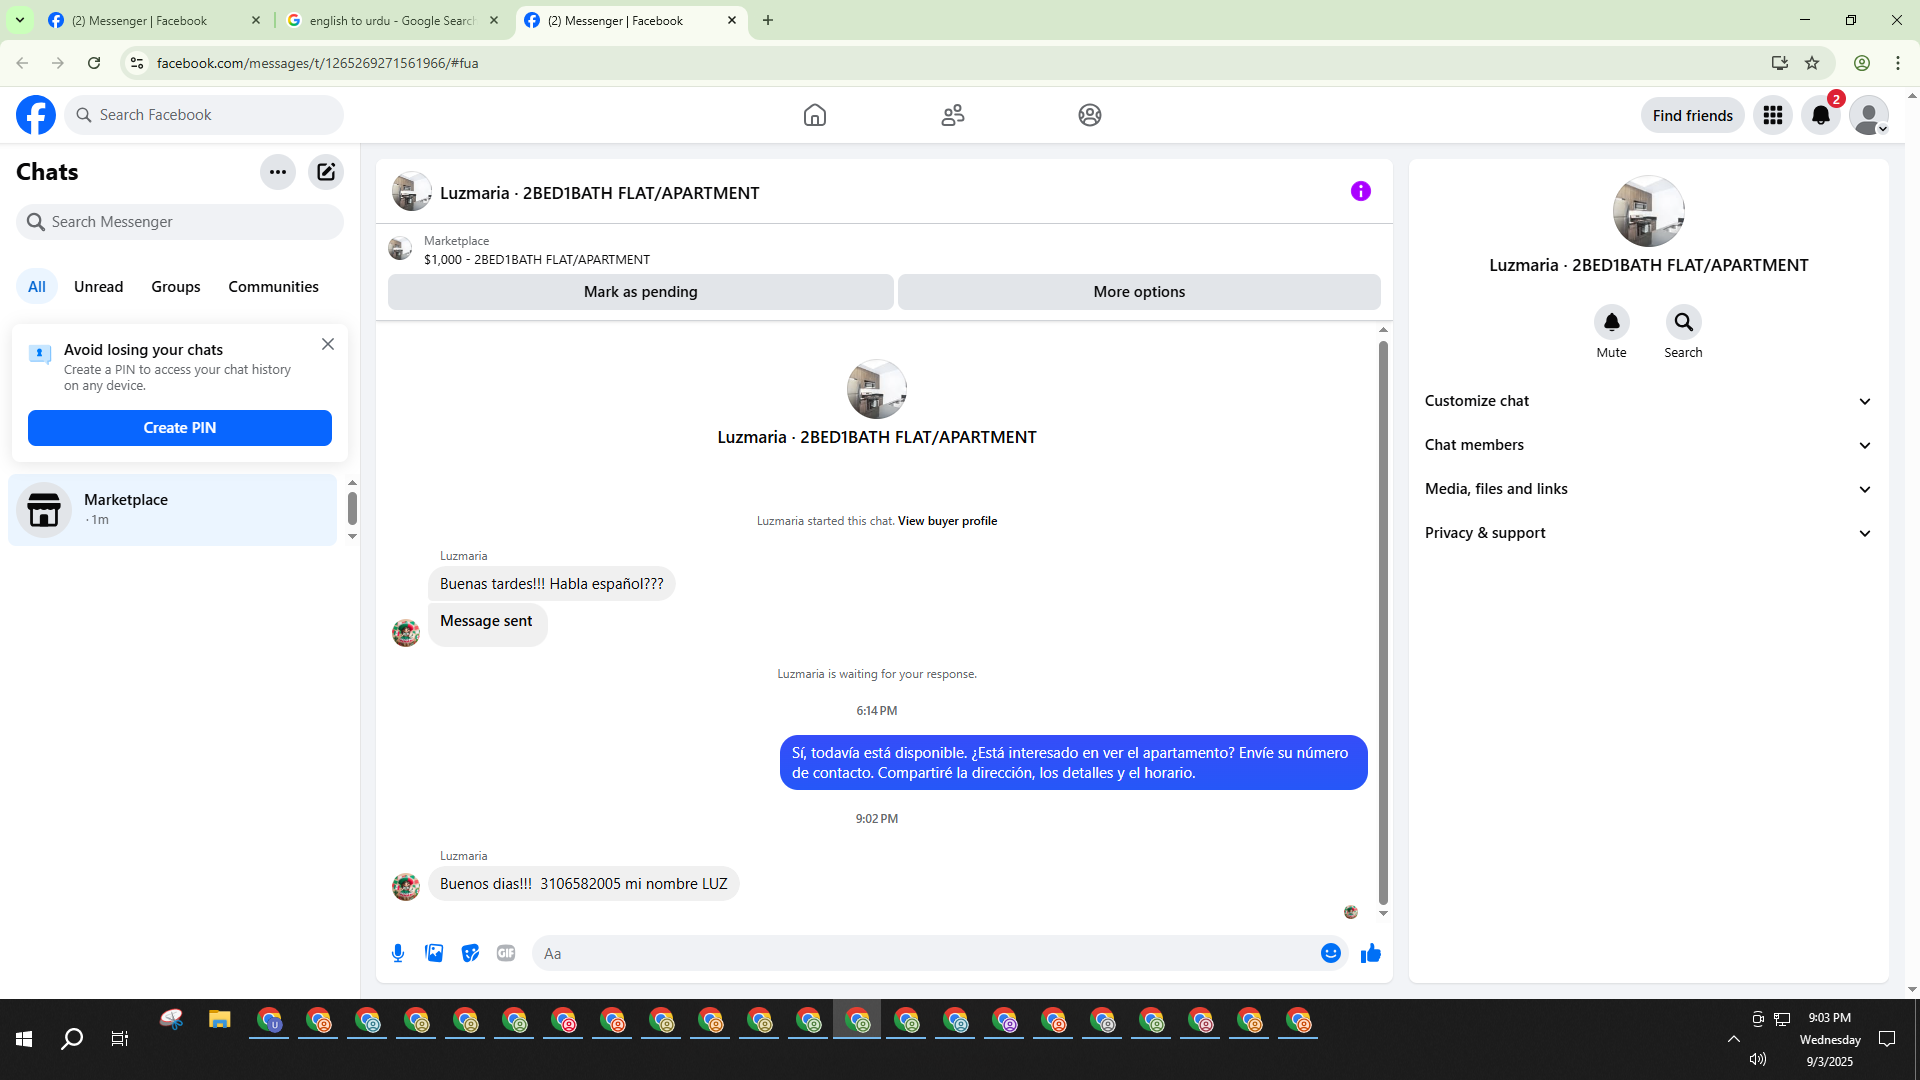Open the volume control in tray
The width and height of the screenshot is (1920, 1080).
click(x=1758, y=1059)
